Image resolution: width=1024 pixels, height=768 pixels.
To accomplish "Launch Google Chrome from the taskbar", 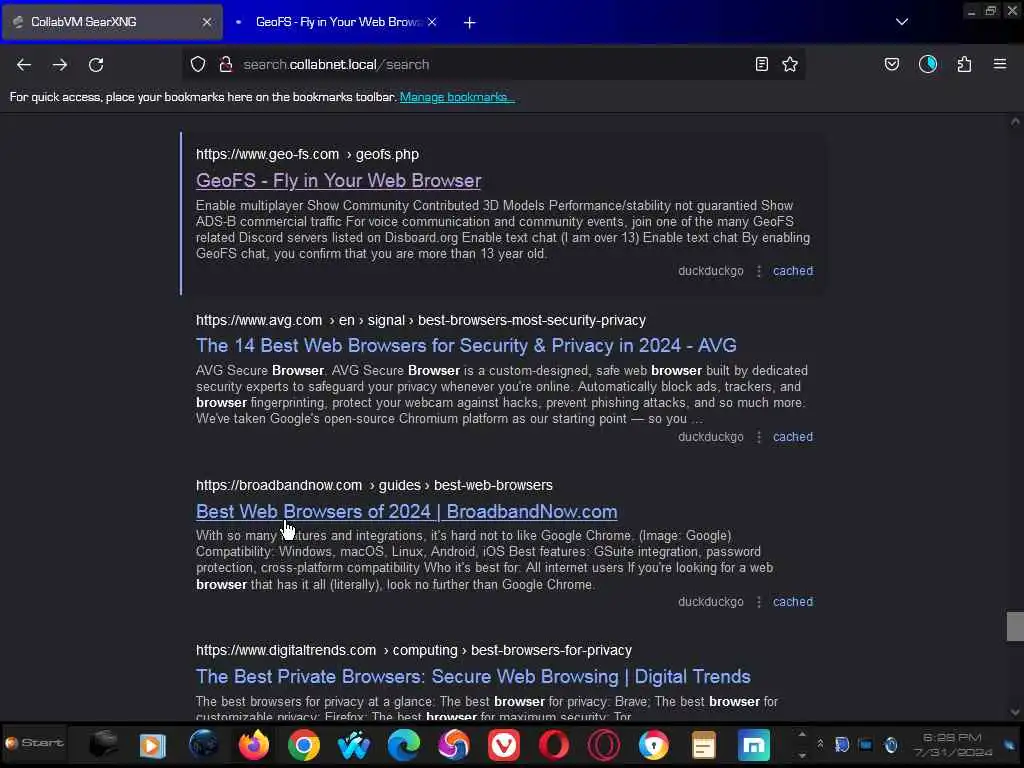I will pyautogui.click(x=304, y=745).
